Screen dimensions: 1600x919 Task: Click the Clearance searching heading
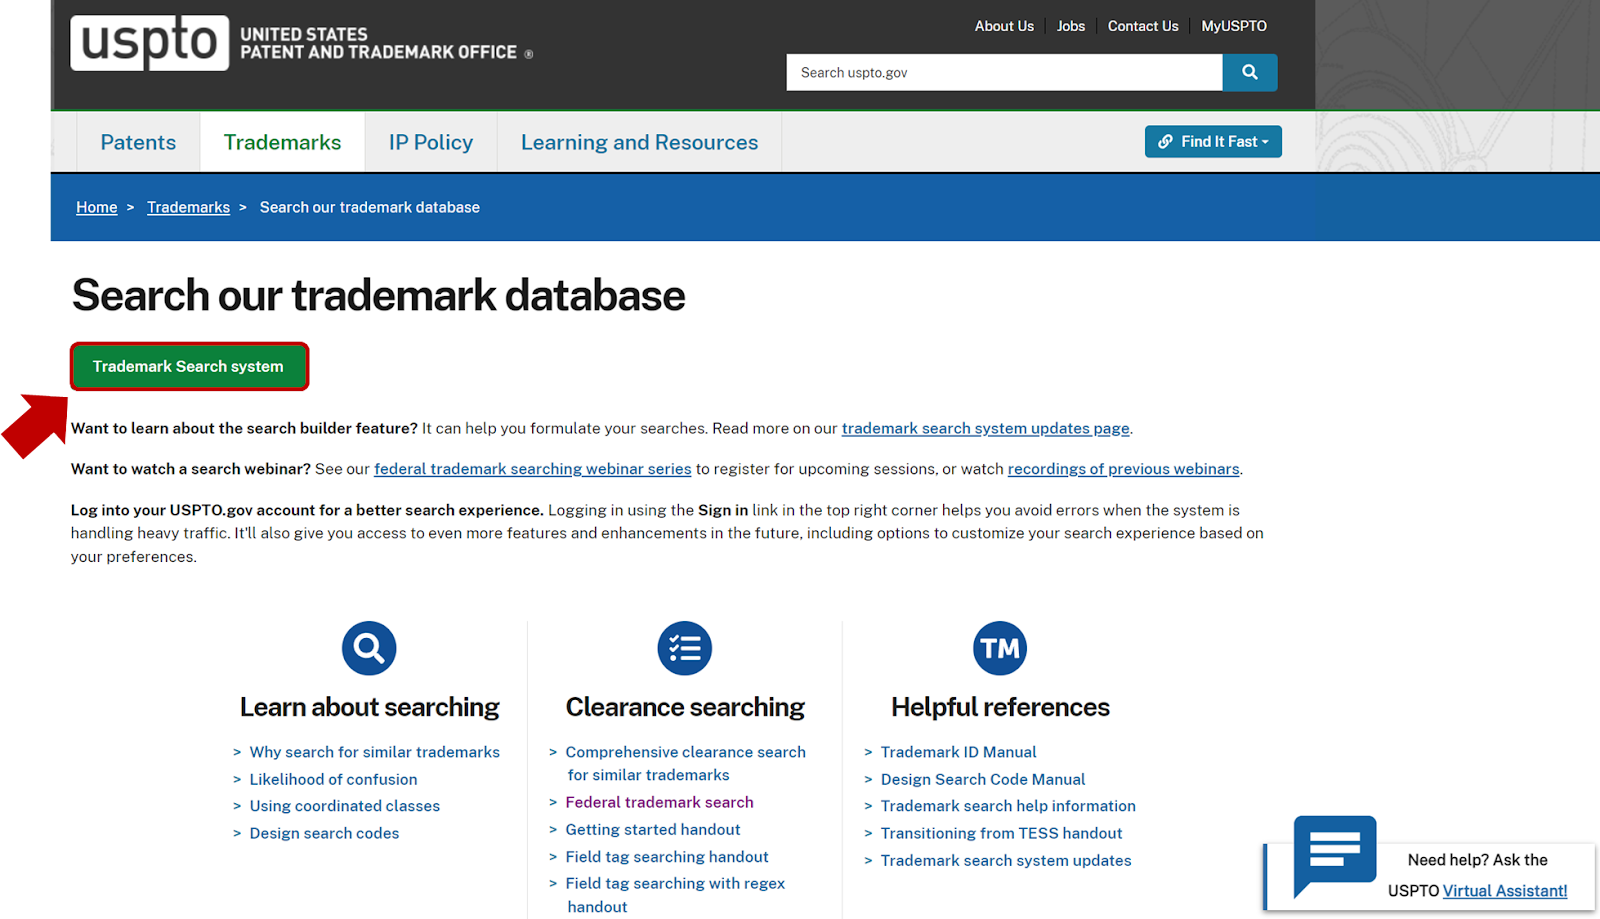click(x=685, y=707)
